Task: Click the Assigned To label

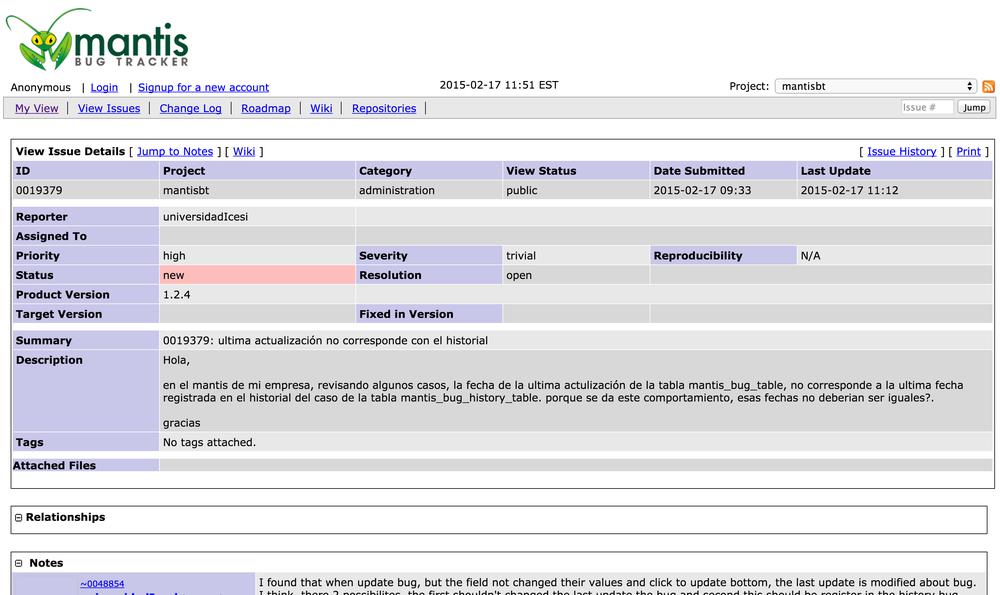Action: coord(51,237)
